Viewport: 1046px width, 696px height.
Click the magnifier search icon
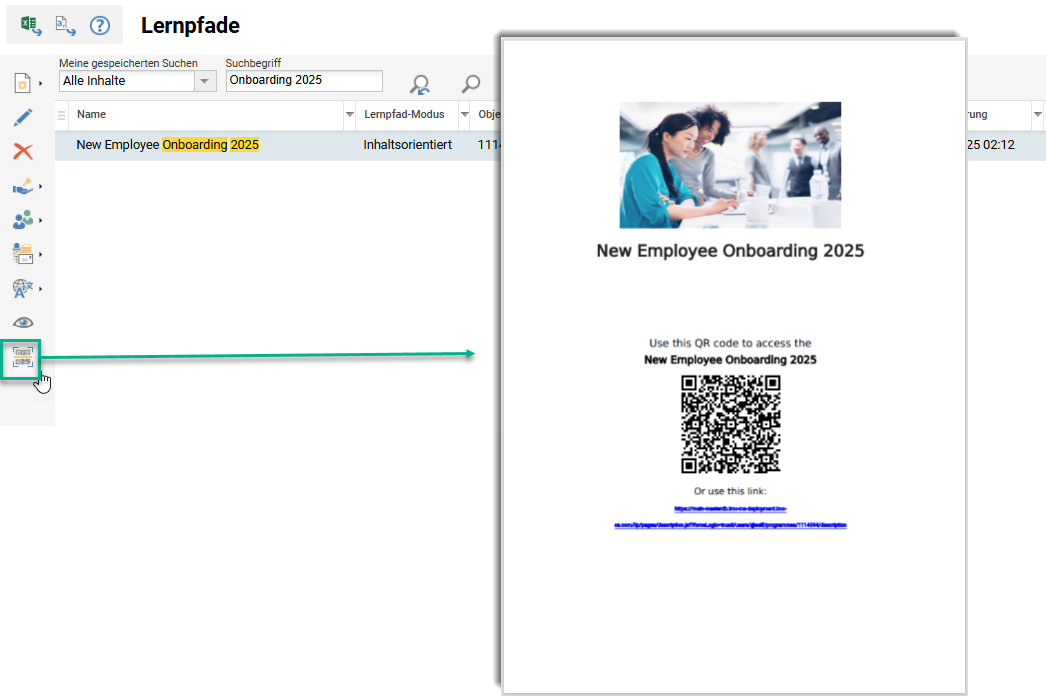coord(470,84)
